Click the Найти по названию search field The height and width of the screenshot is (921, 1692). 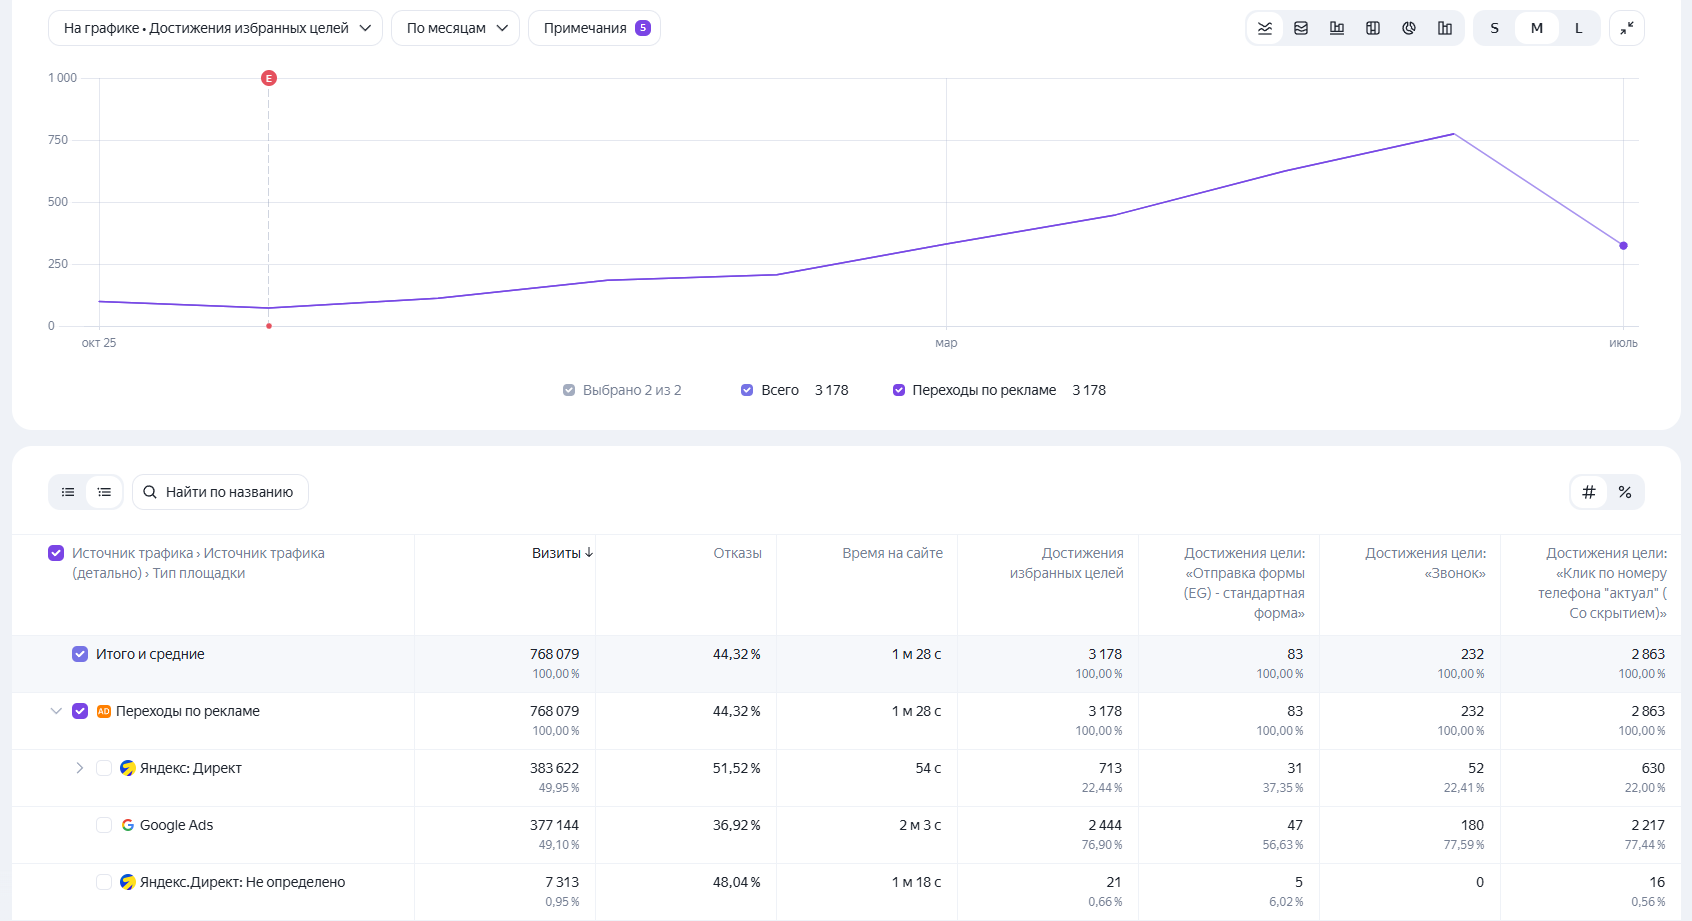point(220,492)
